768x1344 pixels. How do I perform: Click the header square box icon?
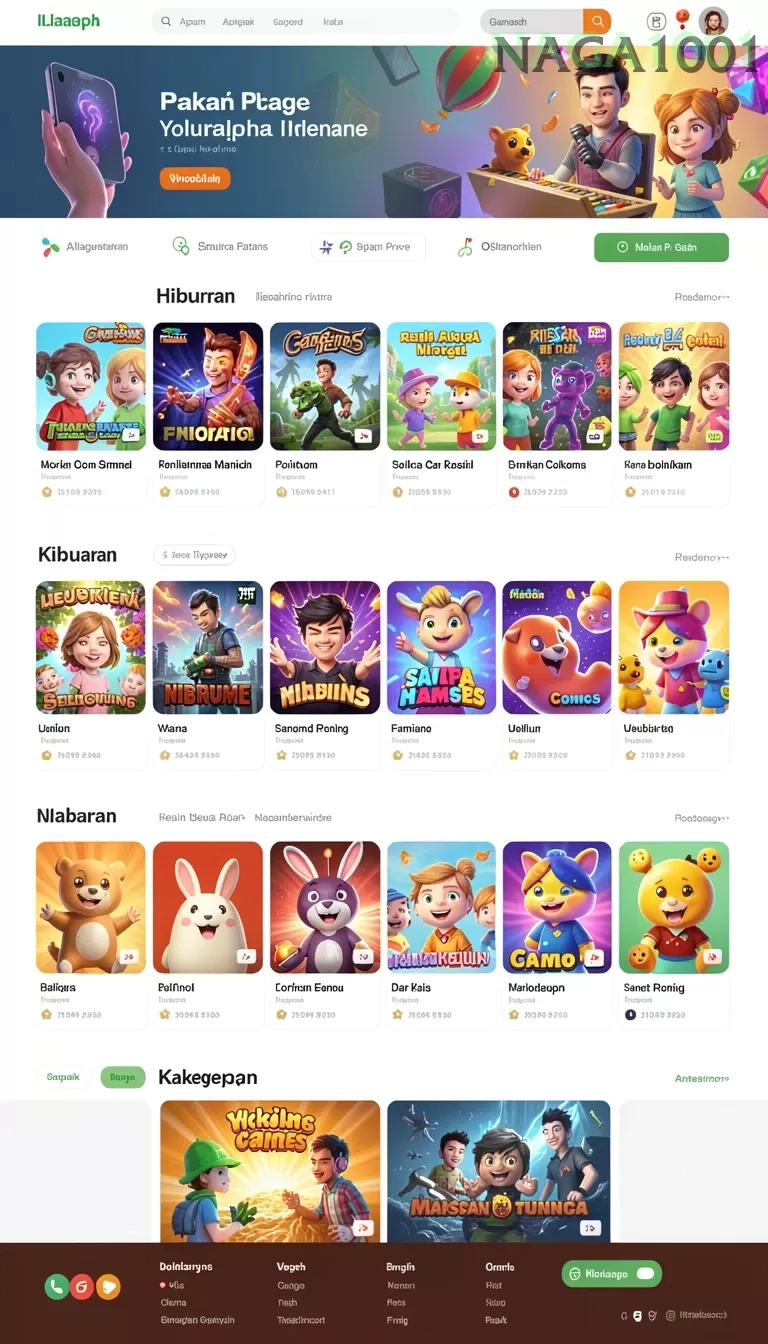(656, 21)
